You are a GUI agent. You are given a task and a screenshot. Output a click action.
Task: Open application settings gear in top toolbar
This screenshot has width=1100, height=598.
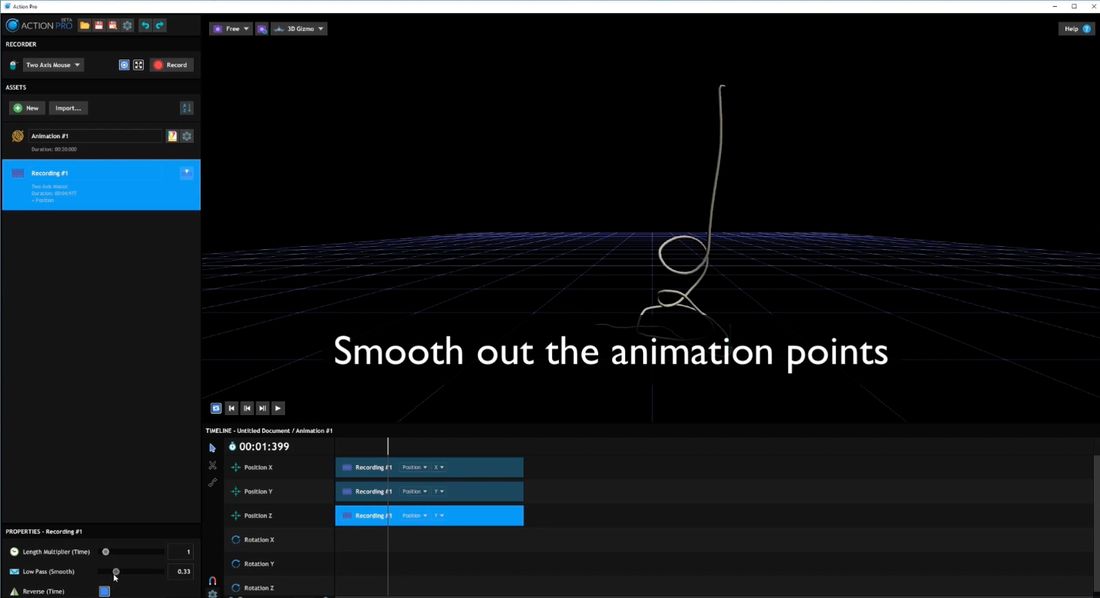(x=127, y=25)
